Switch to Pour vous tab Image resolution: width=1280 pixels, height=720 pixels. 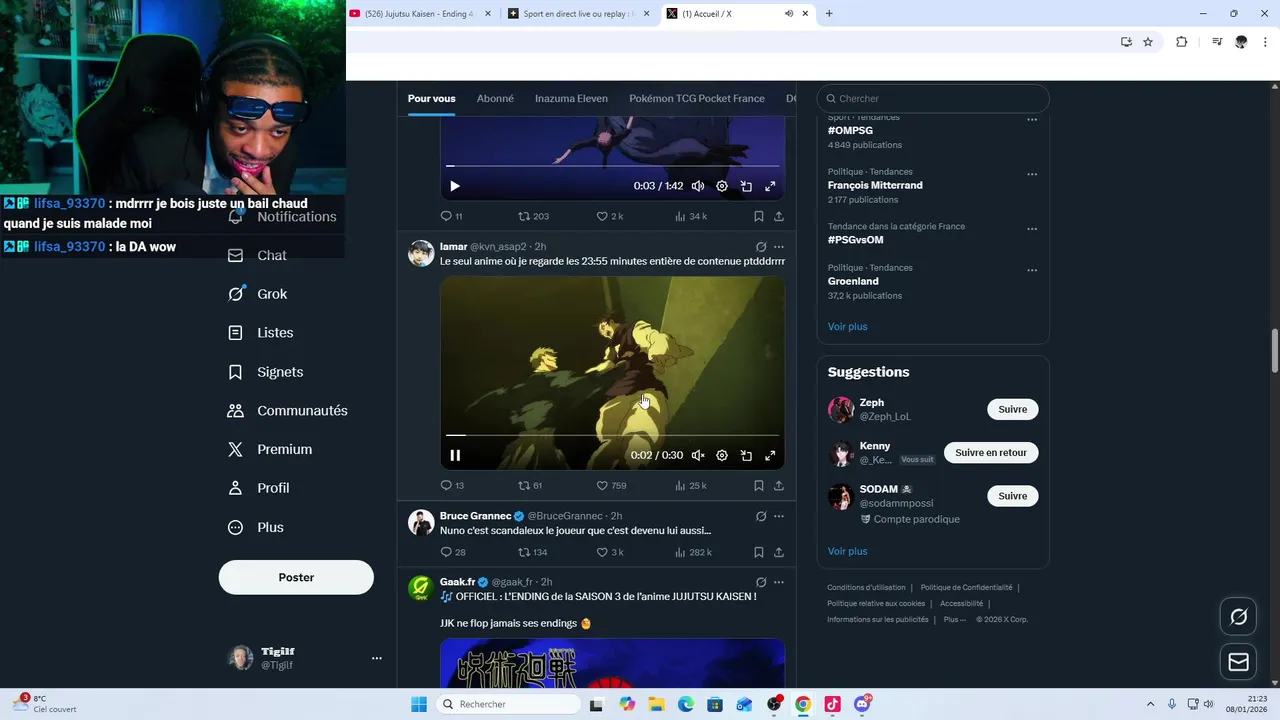[431, 98]
